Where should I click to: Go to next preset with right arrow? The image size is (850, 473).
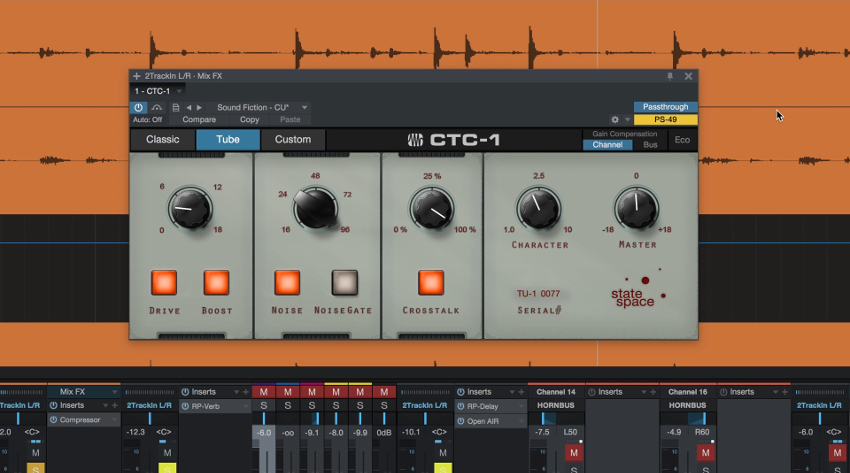199,107
